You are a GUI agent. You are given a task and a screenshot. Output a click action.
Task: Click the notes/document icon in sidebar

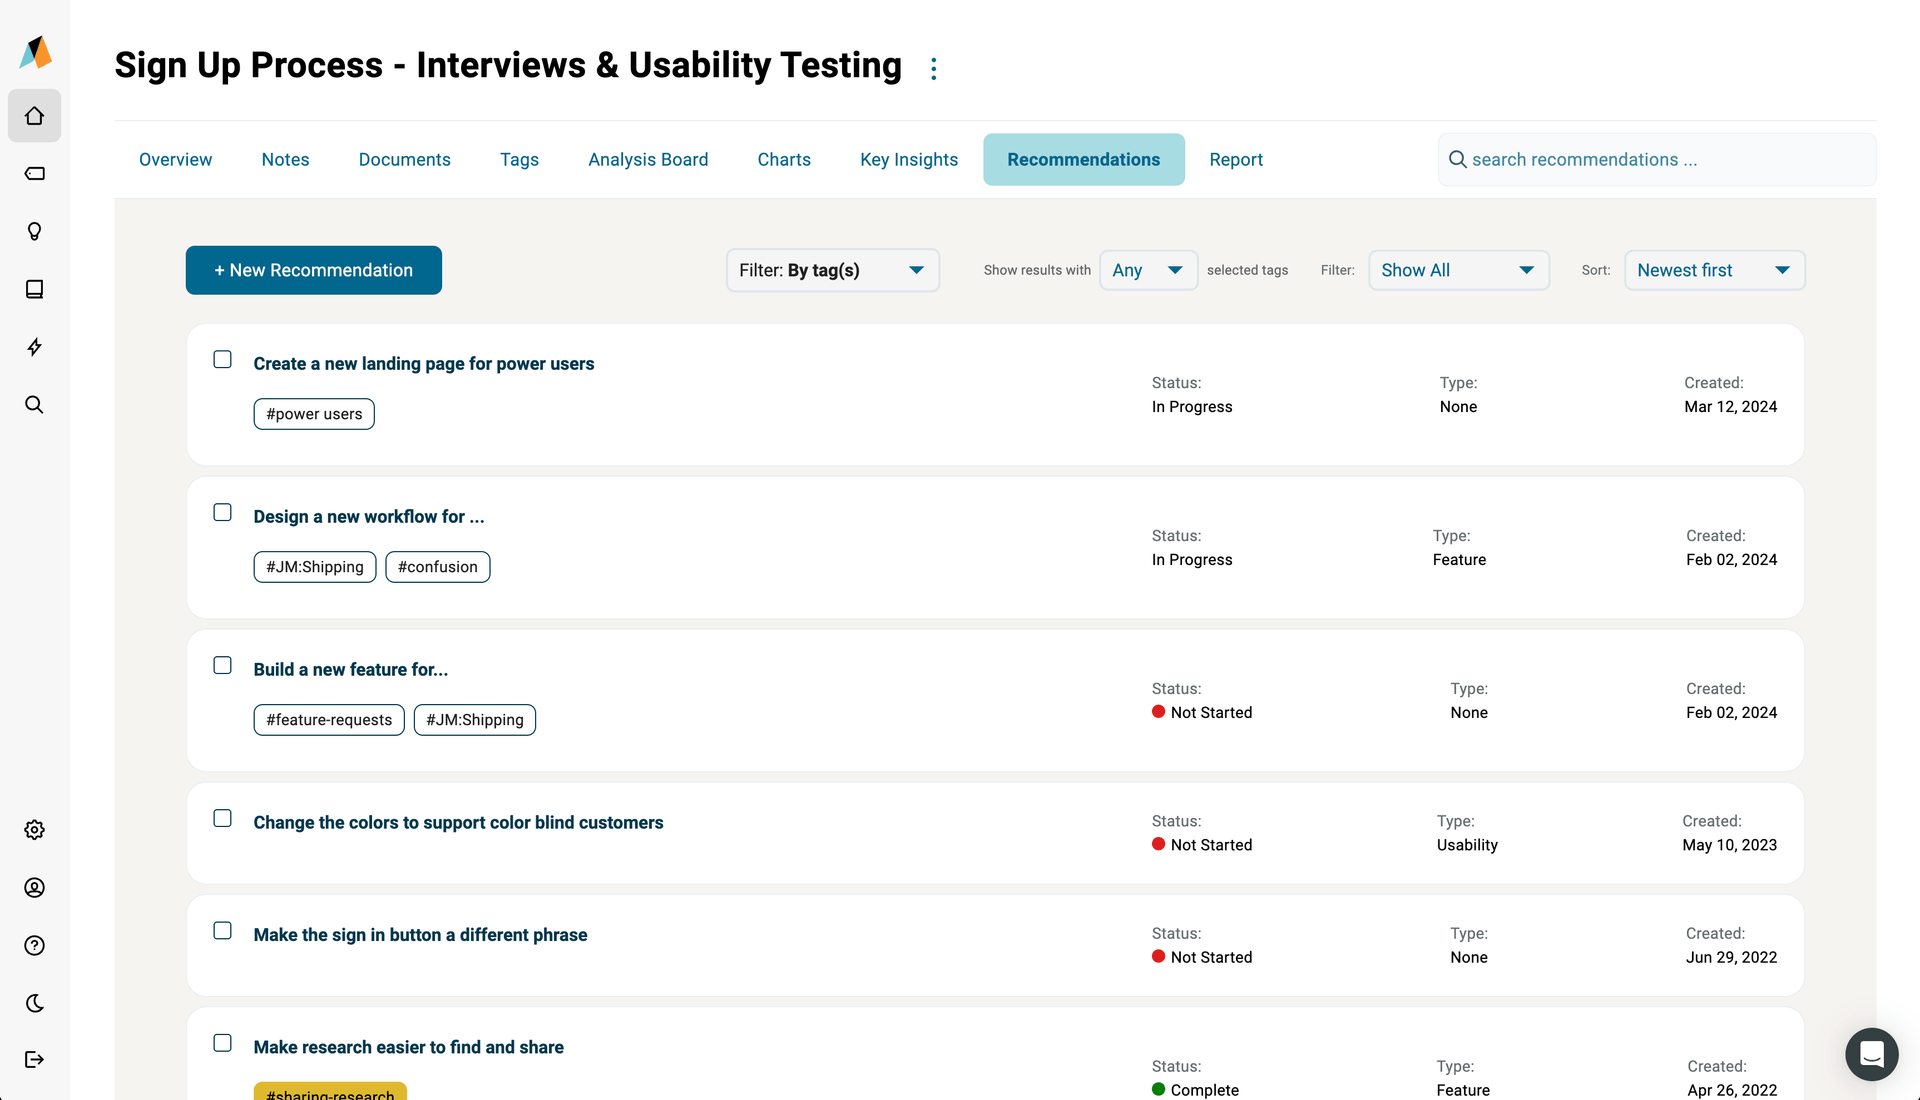coord(36,289)
